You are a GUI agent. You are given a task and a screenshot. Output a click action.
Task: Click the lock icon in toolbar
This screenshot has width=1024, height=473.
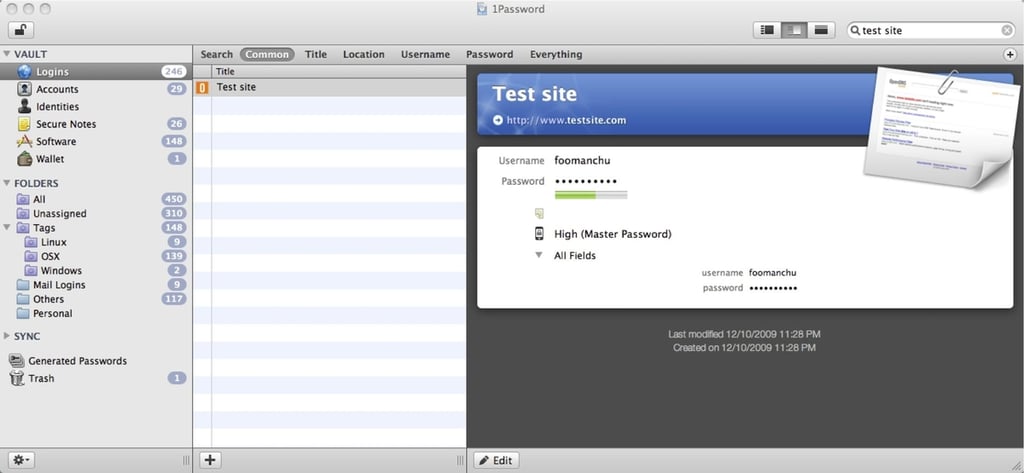pyautogui.click(x=21, y=30)
